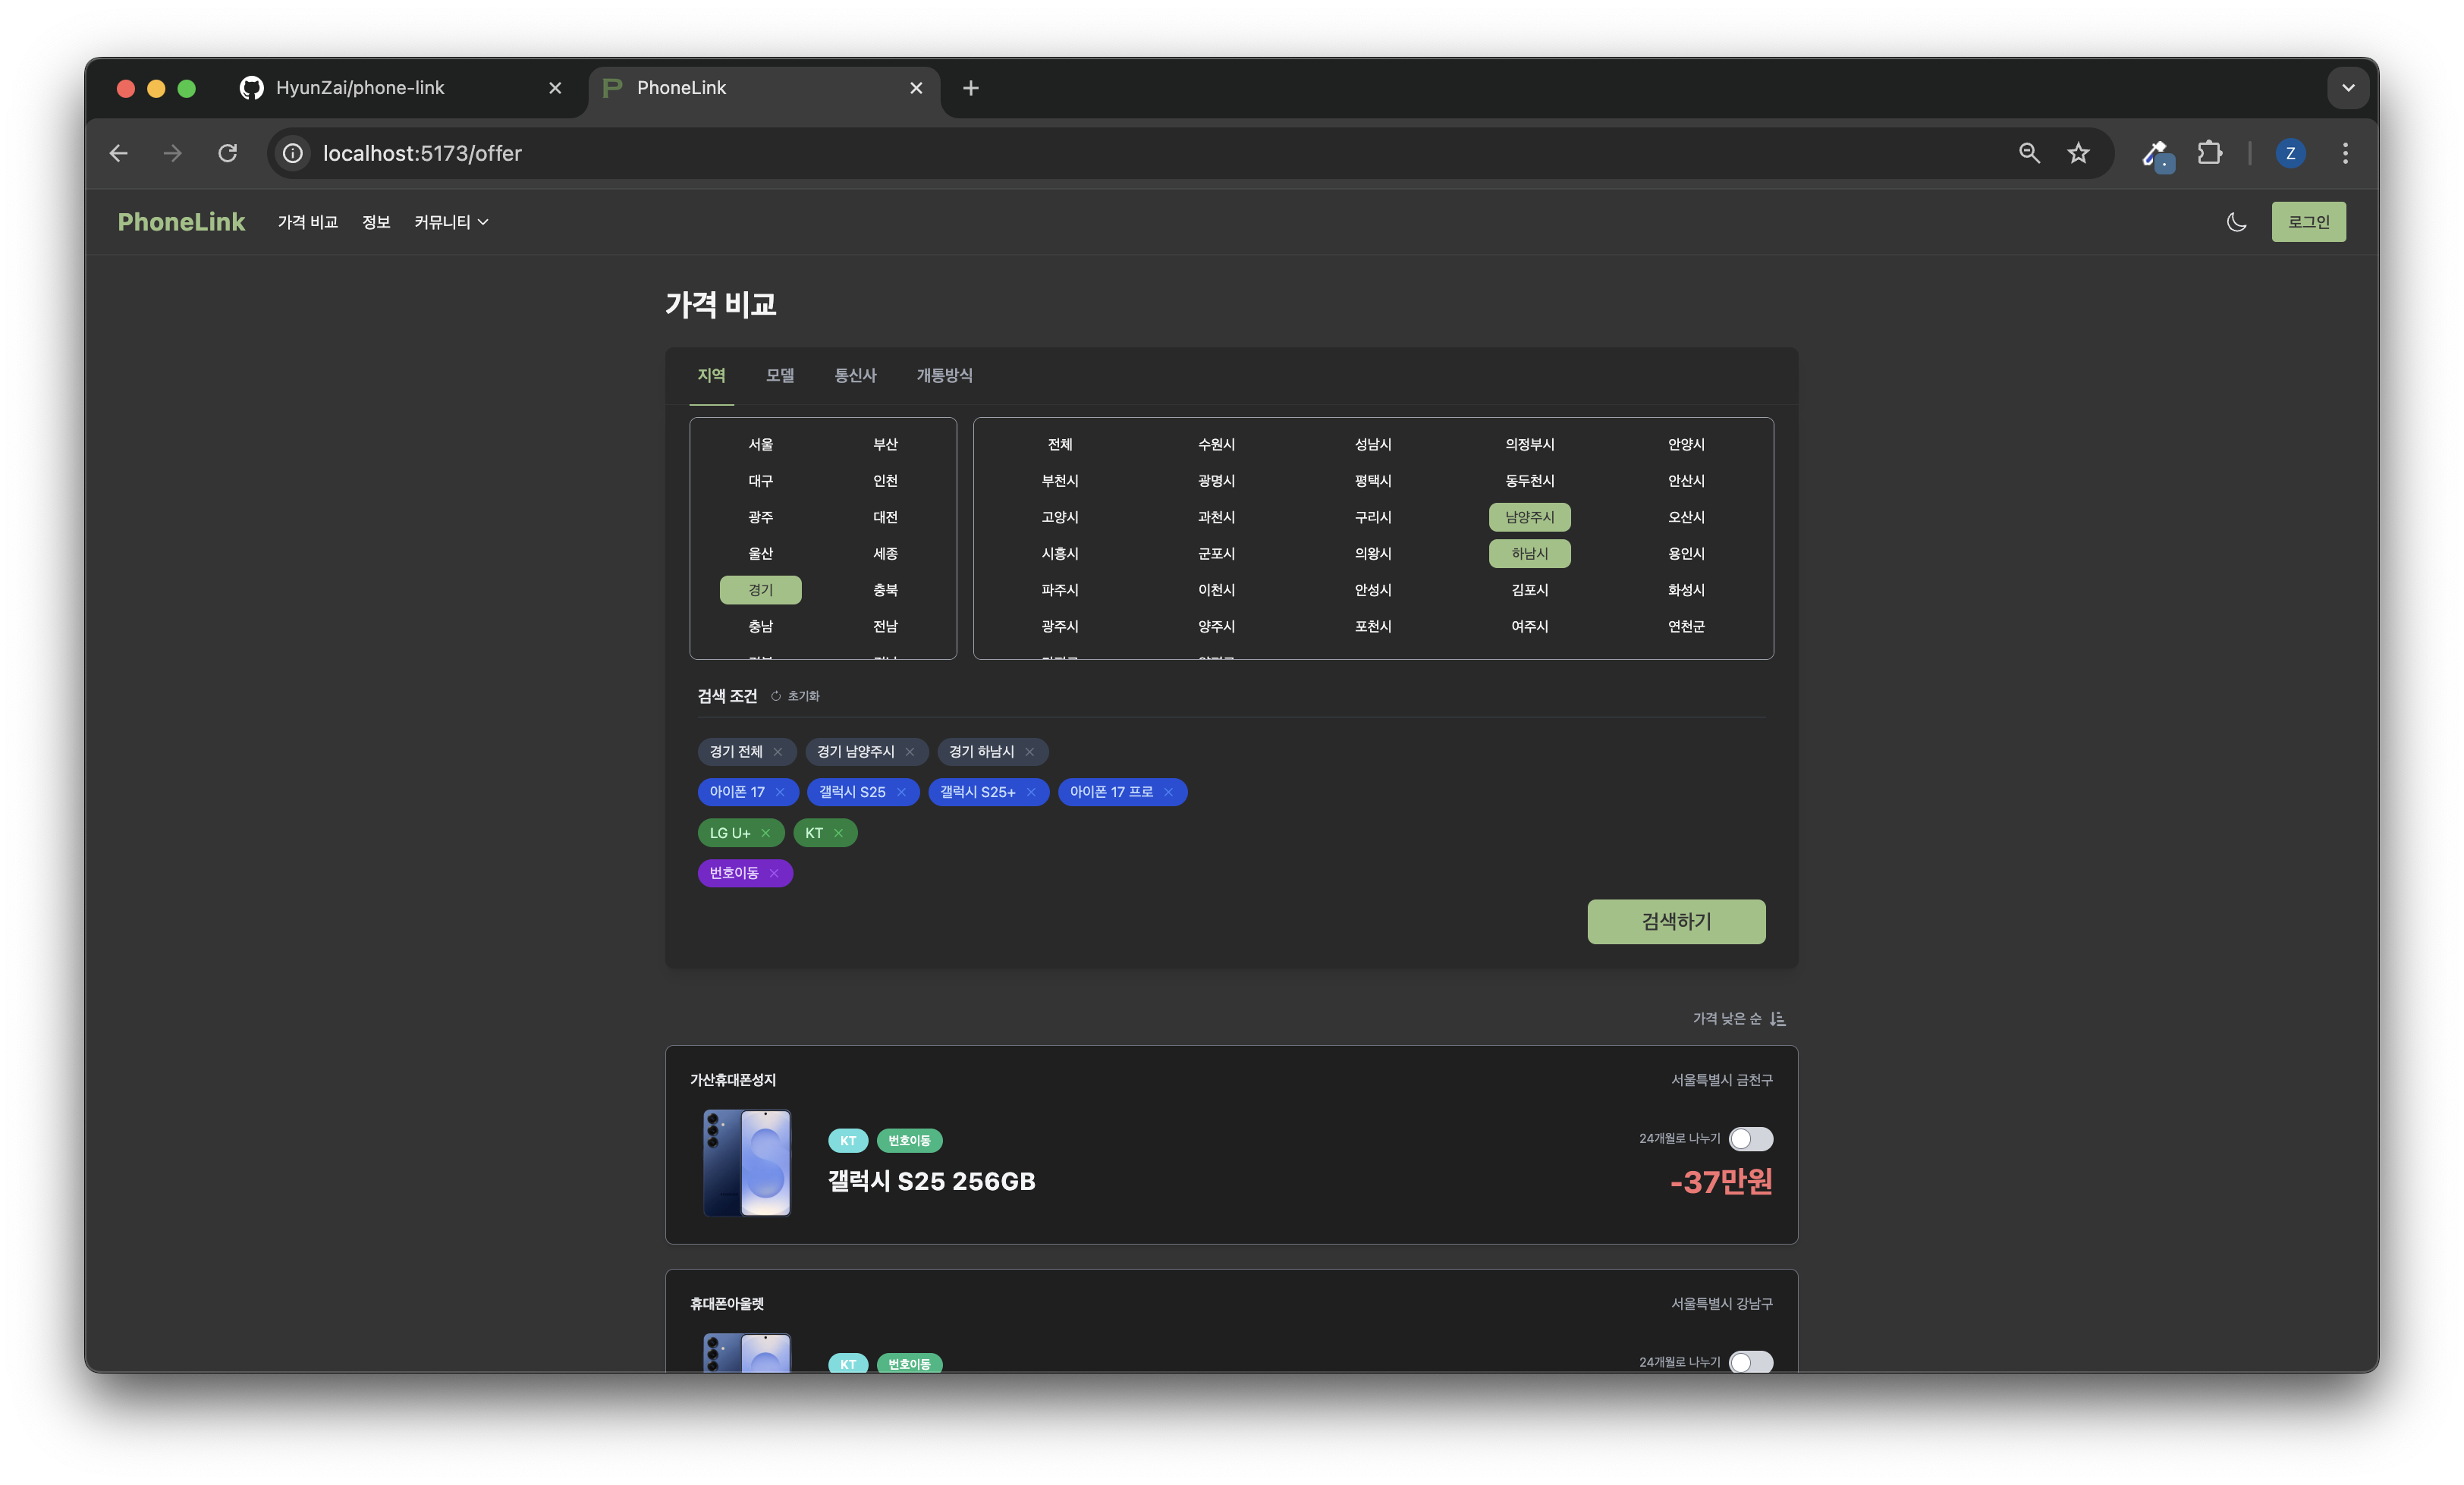The height and width of the screenshot is (1485, 2464).
Task: Enable 24개월로 나누기 toggle for 가산휴대폰성지
Action: tap(1750, 1139)
